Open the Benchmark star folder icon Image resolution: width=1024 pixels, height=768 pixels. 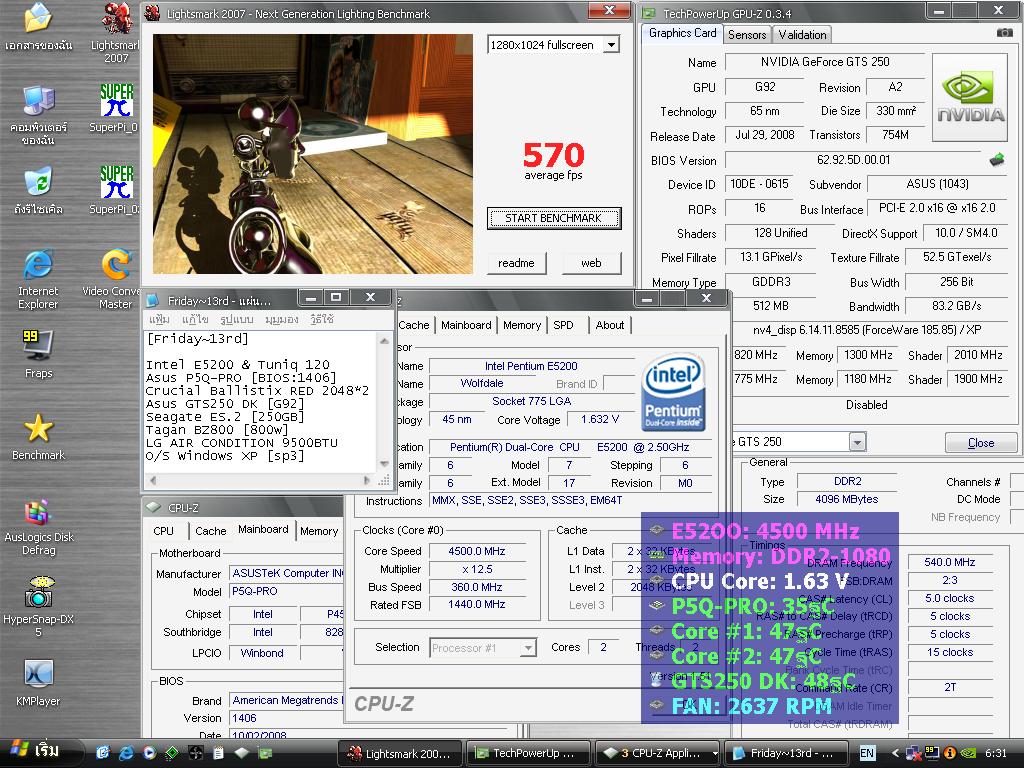38,437
